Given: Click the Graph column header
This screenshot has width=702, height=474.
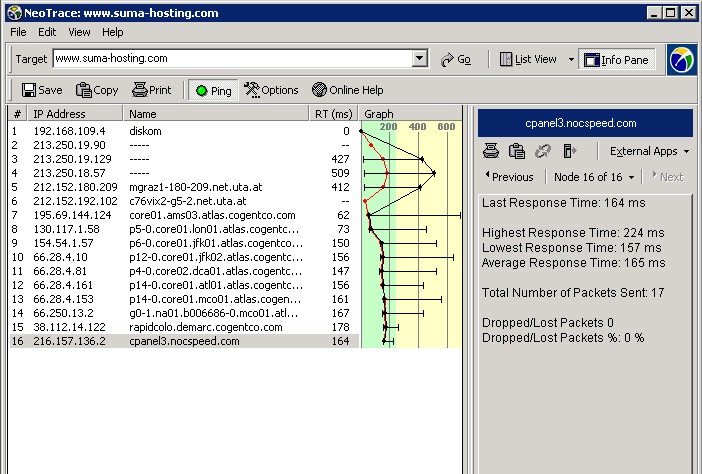Looking at the screenshot, I should click(x=411, y=114).
